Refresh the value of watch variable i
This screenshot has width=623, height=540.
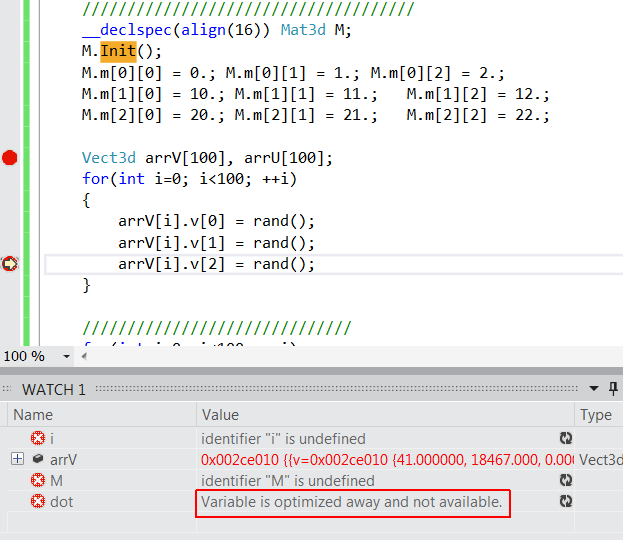(x=566, y=438)
